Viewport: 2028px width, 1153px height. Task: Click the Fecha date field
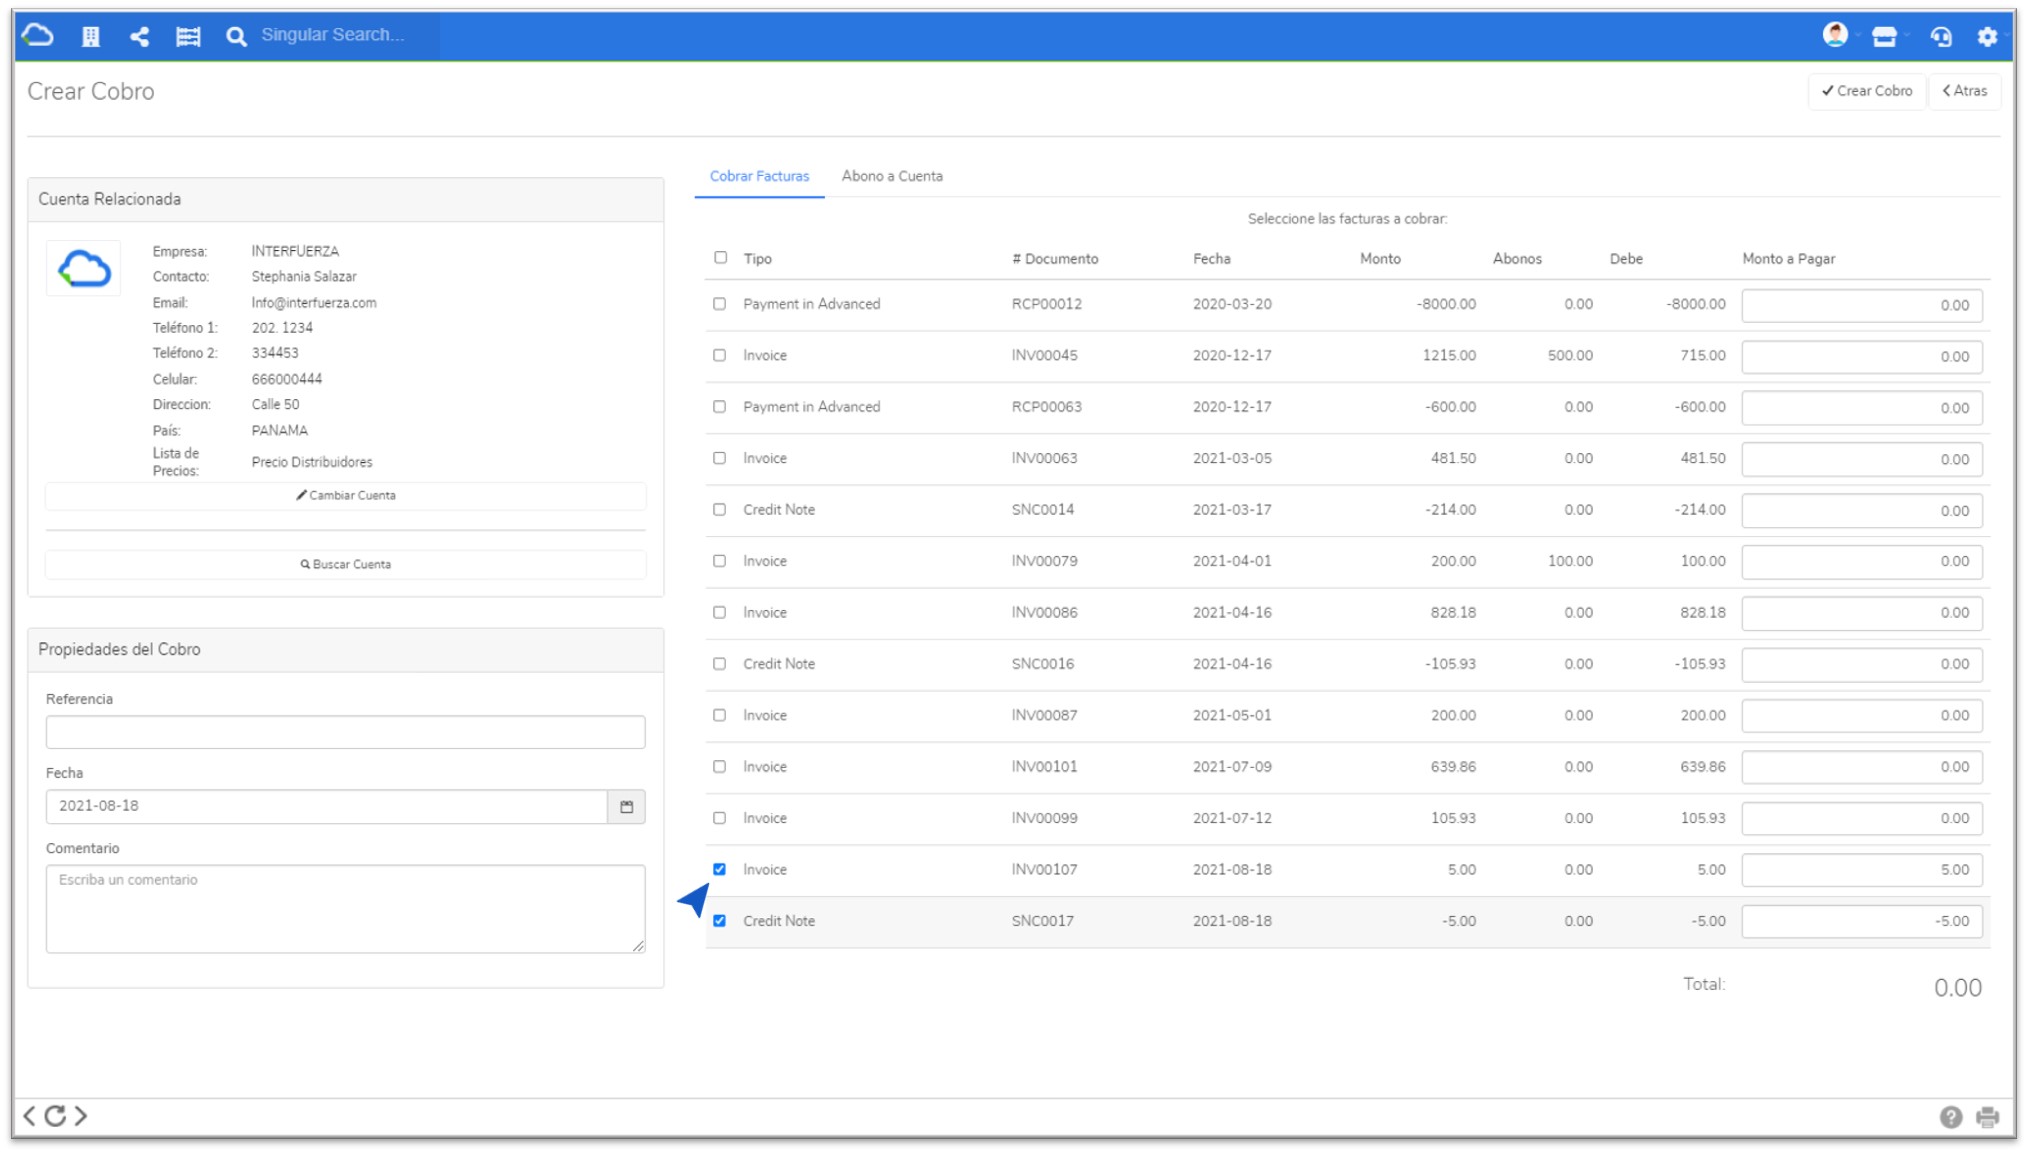point(327,807)
